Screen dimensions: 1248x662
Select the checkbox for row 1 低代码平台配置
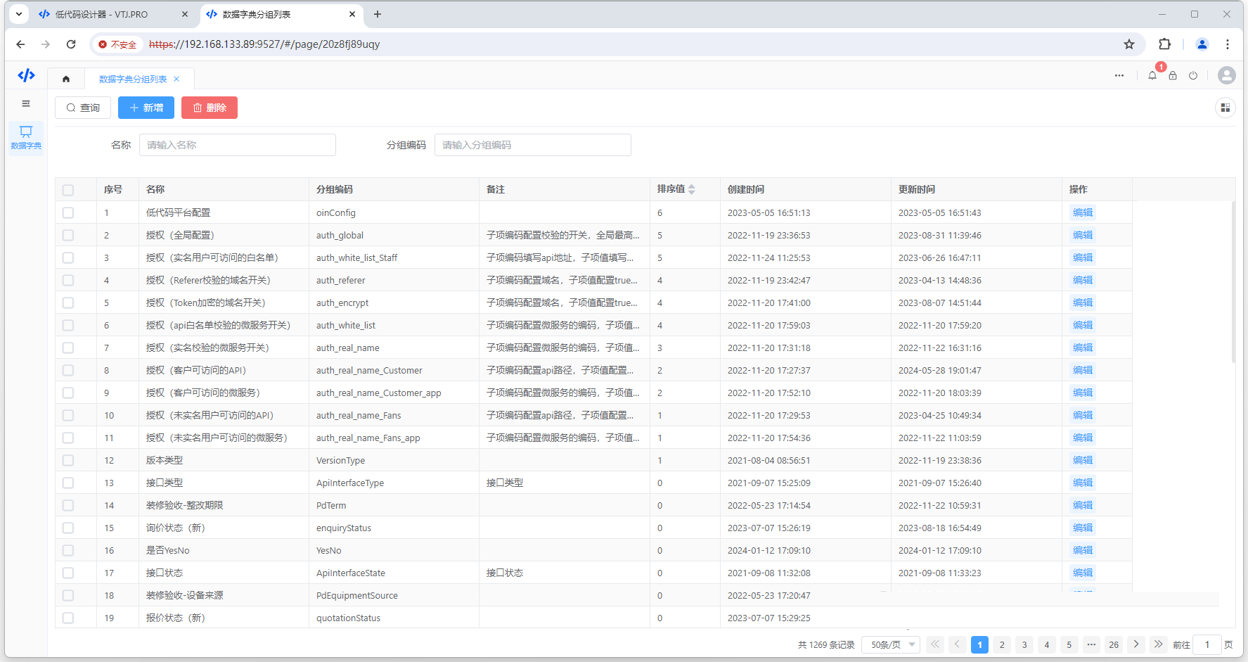click(68, 213)
